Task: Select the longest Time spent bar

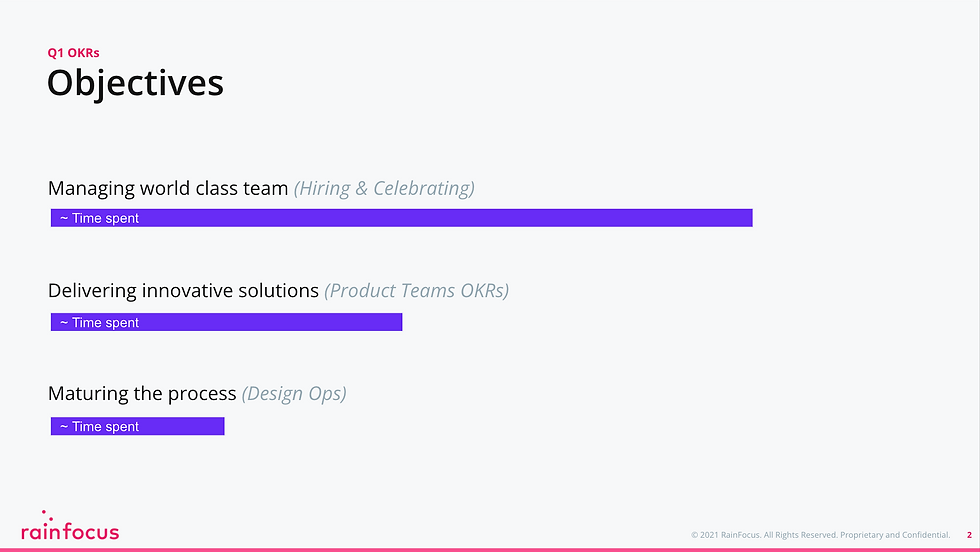Action: (x=401, y=218)
